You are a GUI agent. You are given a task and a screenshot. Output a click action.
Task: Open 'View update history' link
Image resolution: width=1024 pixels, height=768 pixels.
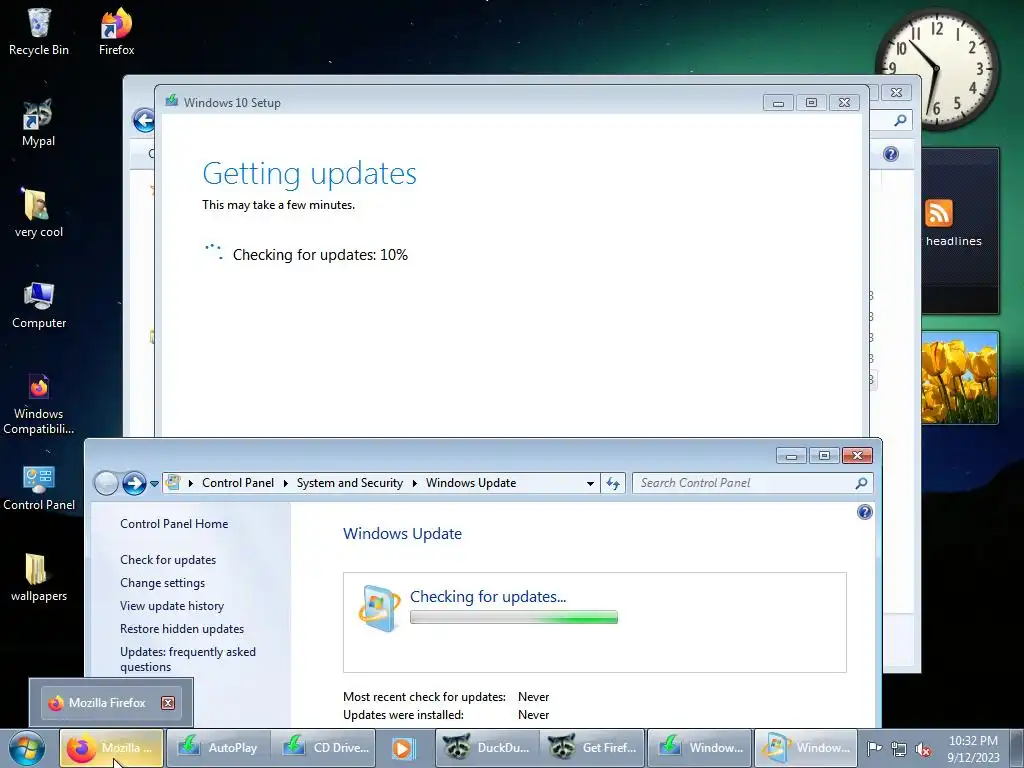pos(172,605)
